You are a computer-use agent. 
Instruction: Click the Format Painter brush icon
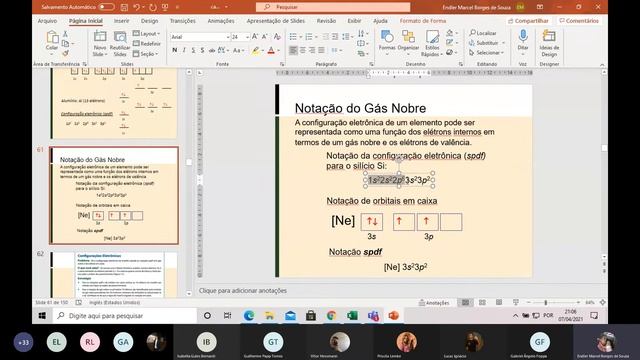pyautogui.click(x=65, y=53)
